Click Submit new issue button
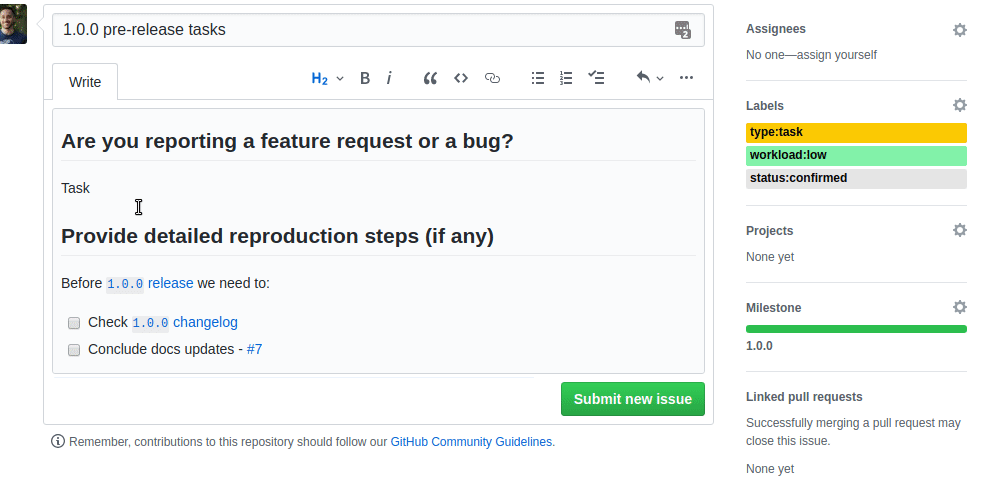The image size is (983, 481). point(633,399)
